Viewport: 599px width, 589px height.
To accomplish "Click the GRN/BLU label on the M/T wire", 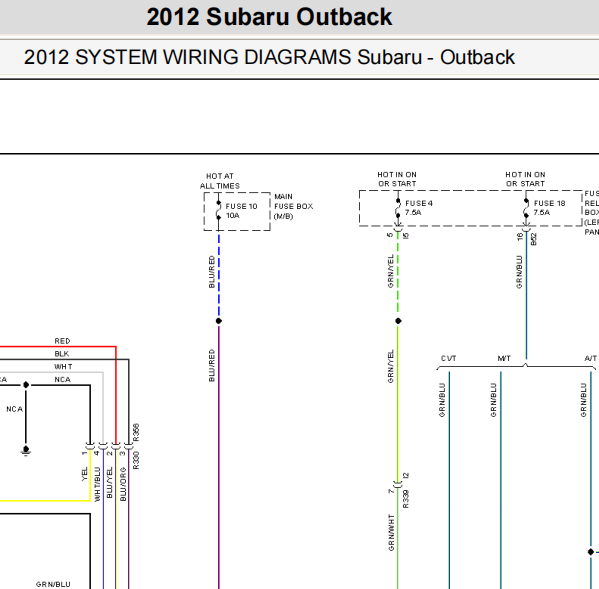I will pyautogui.click(x=494, y=400).
